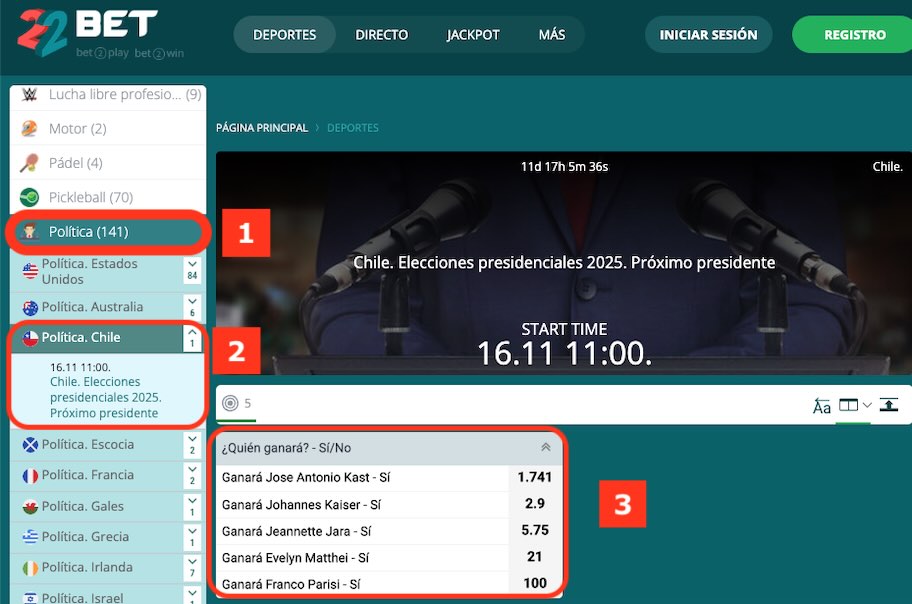Expand Política. Irlanda events
Viewport: 912px width, 604px height.
[192, 568]
